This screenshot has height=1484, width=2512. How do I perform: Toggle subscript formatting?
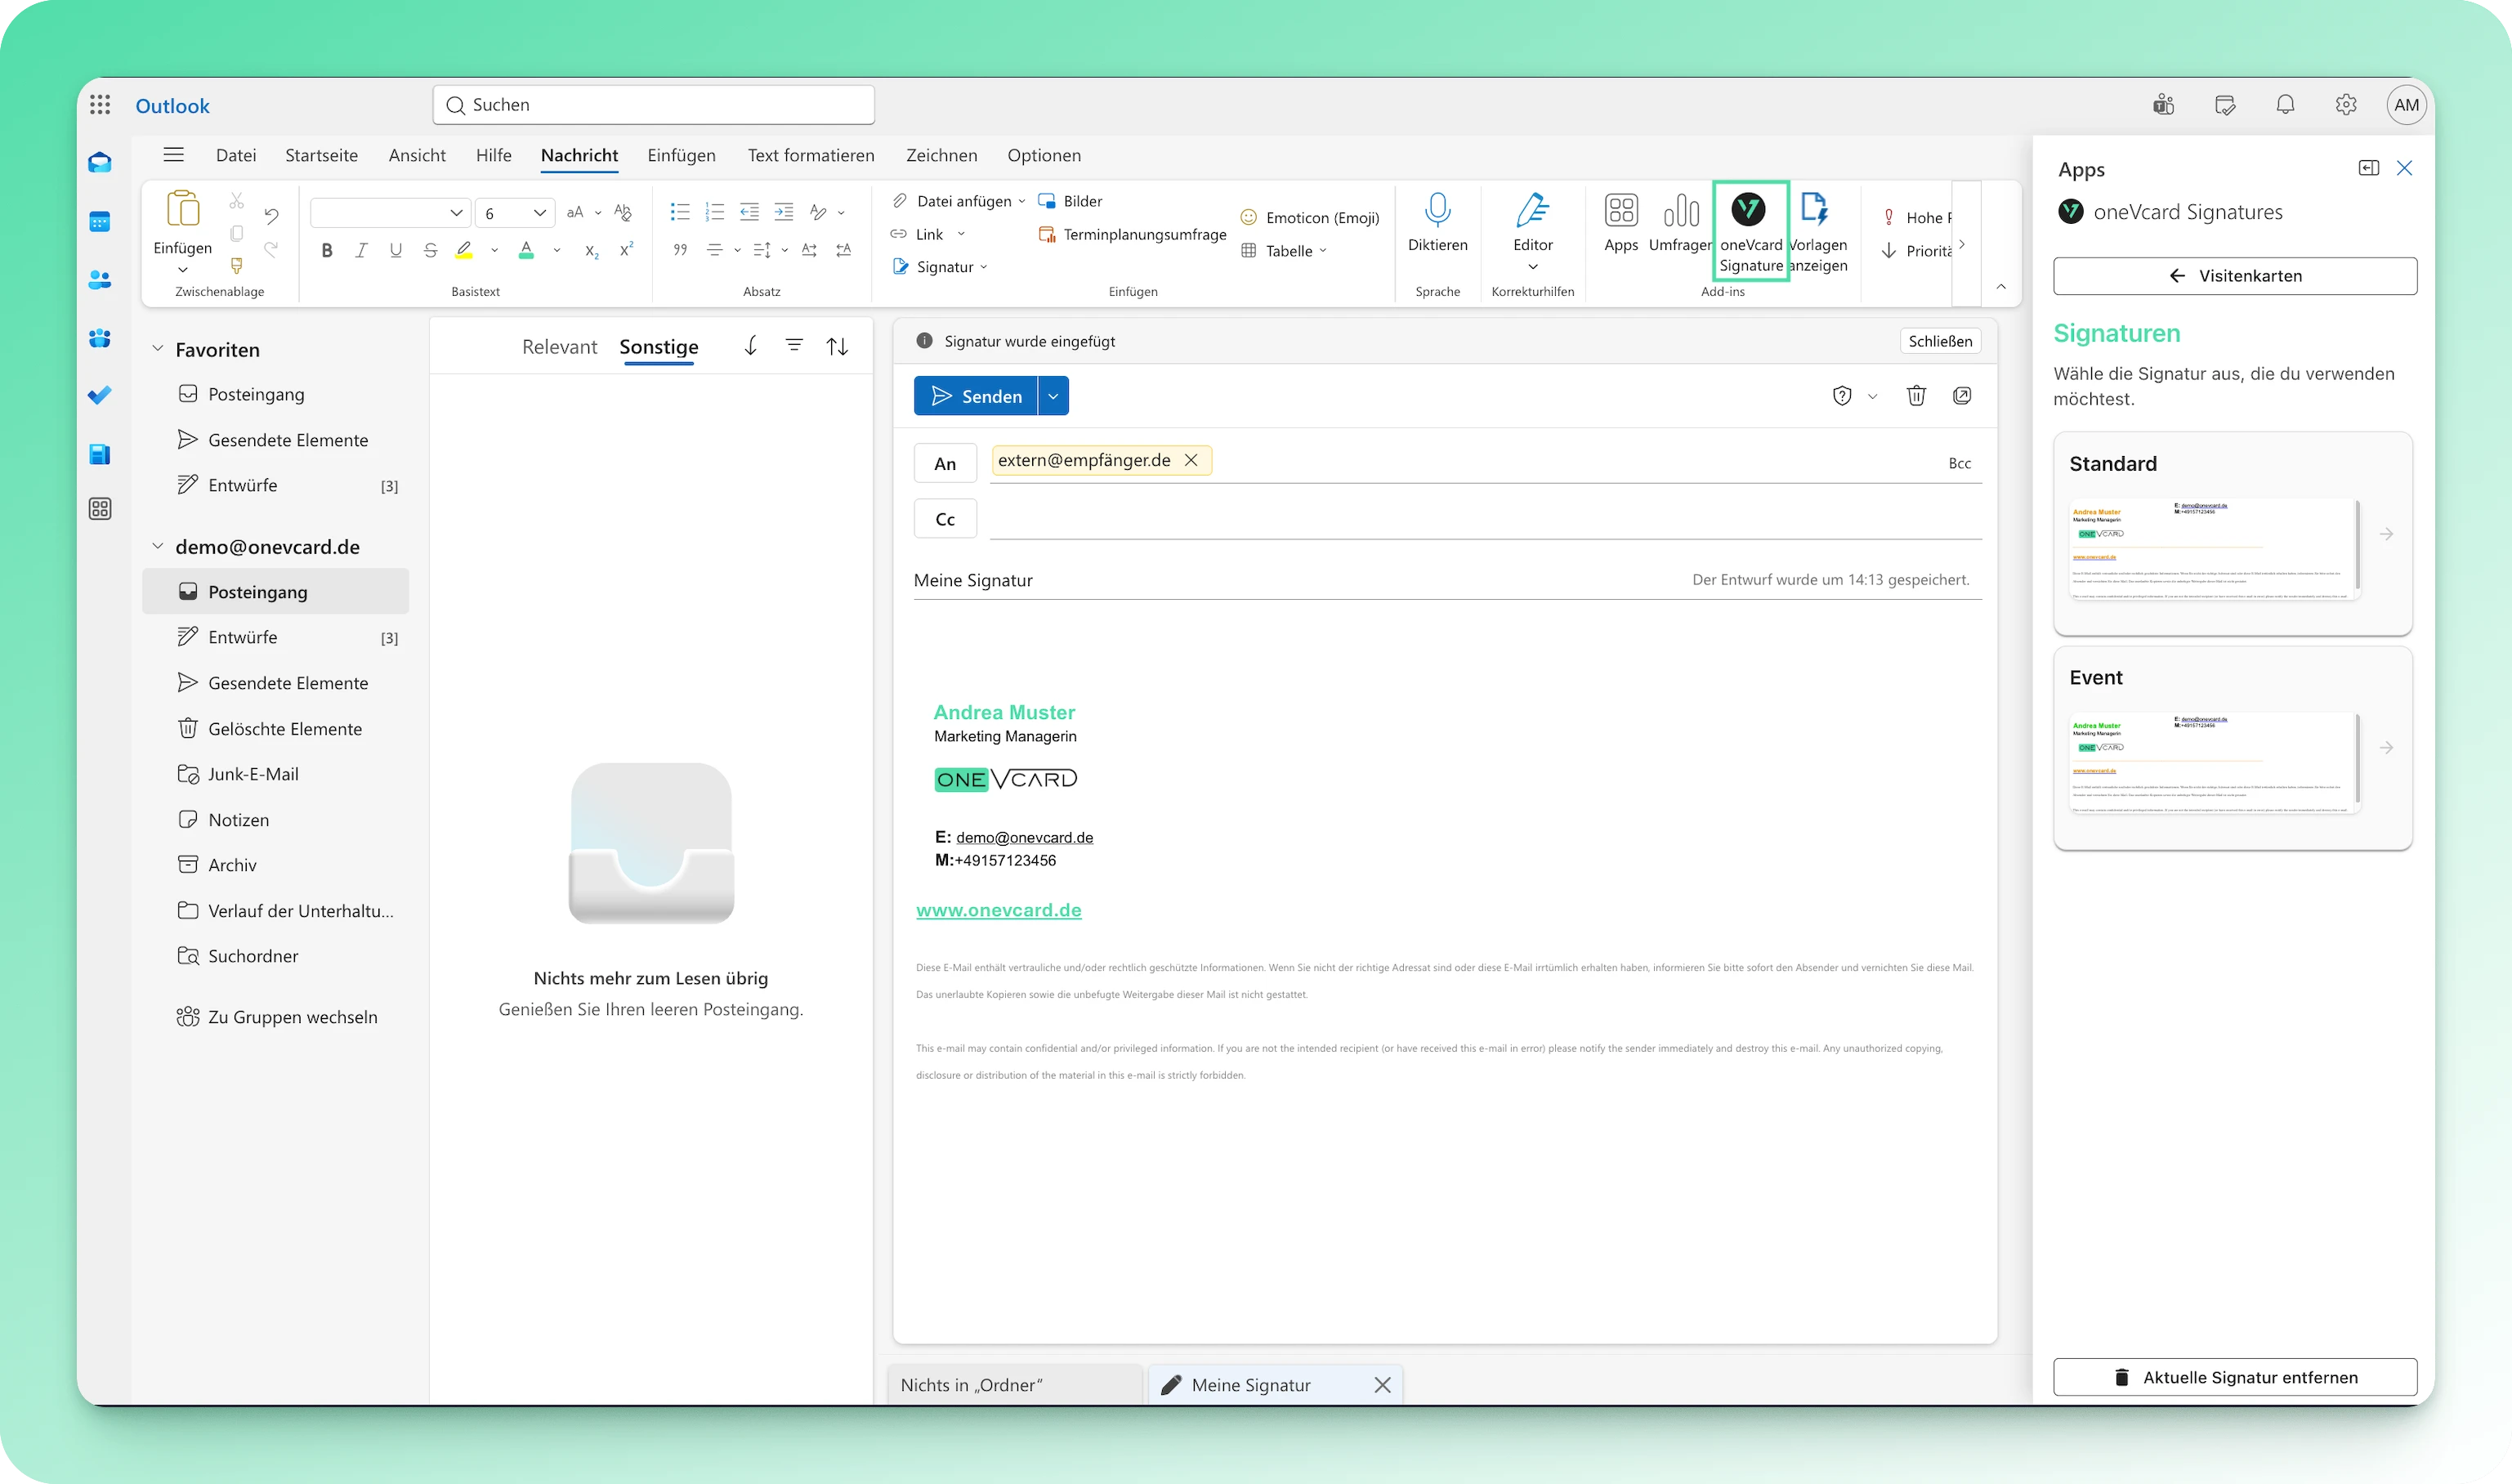coord(592,251)
